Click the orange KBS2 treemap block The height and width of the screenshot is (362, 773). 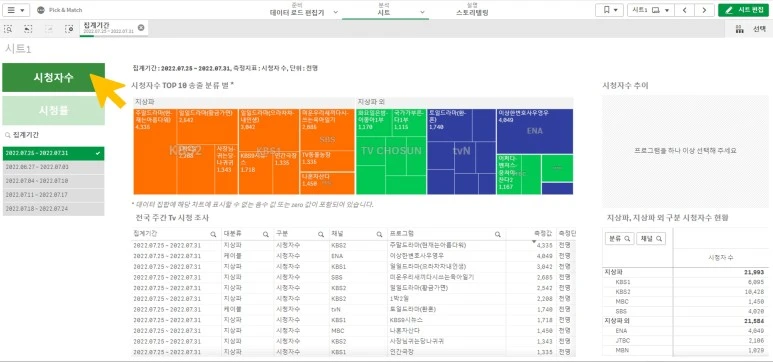(x=185, y=151)
